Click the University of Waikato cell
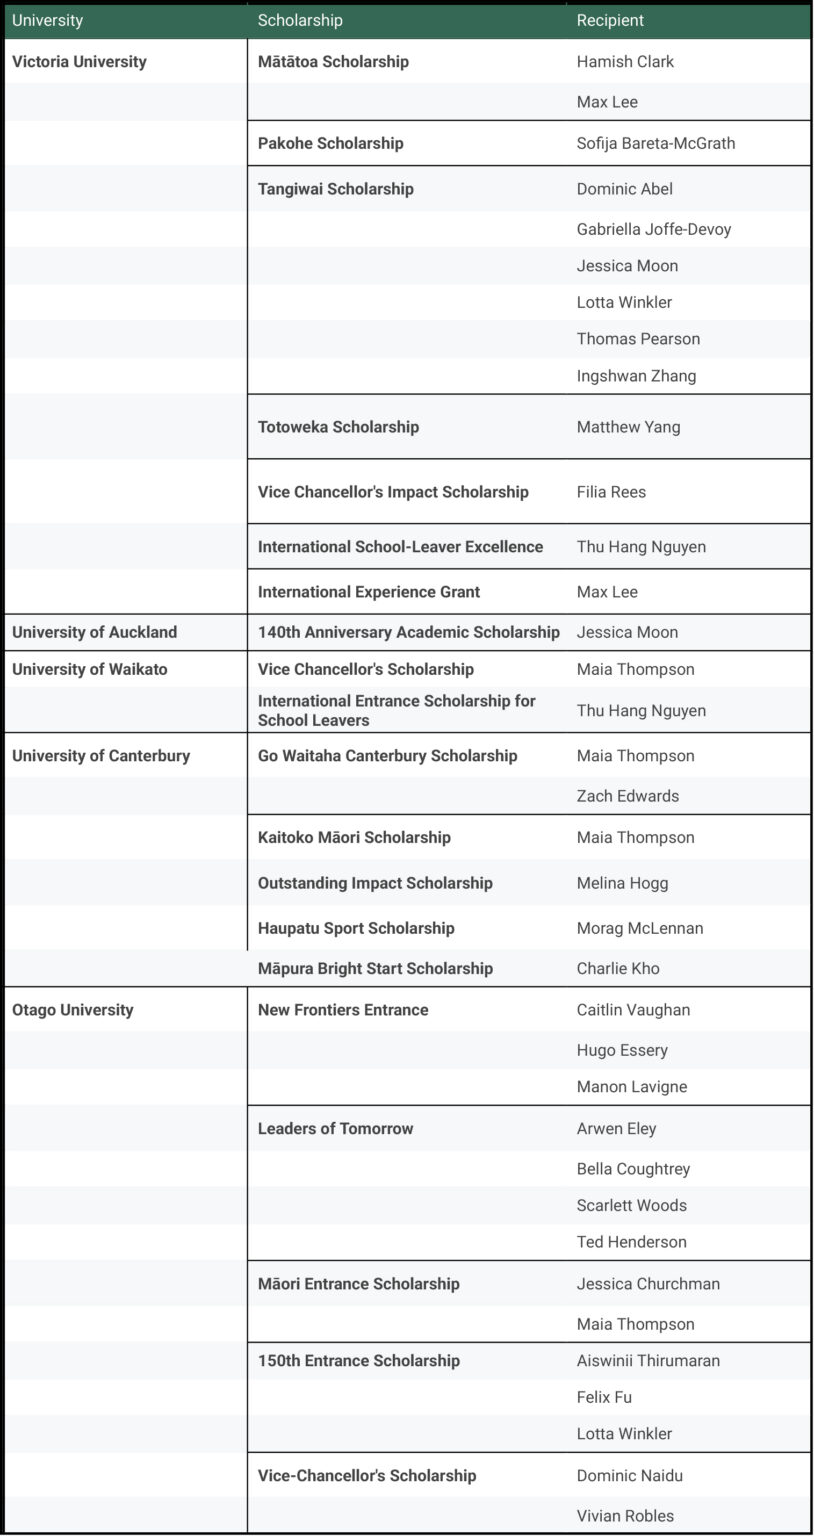 coord(90,669)
